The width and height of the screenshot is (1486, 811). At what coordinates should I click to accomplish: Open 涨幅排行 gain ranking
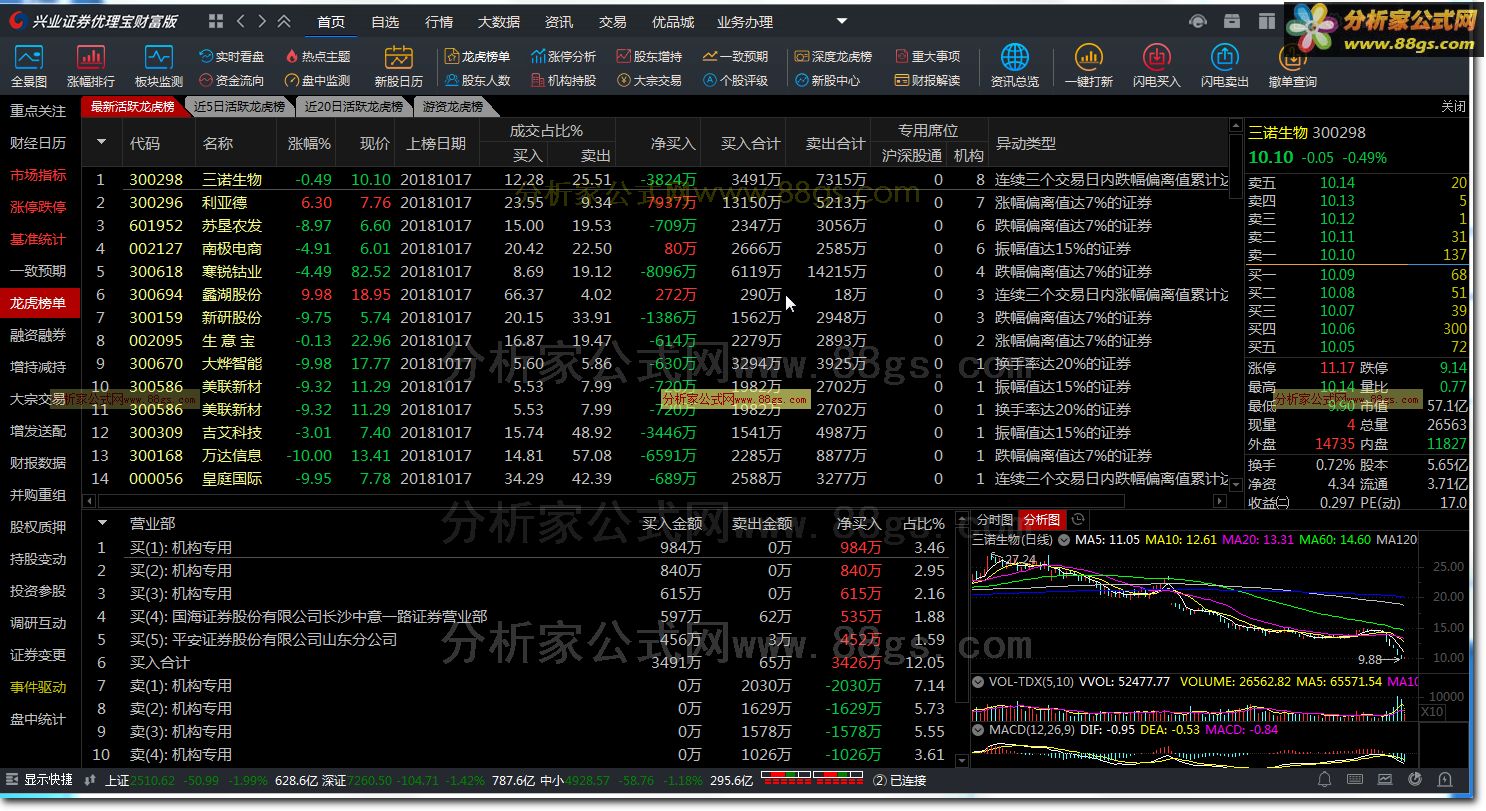pyautogui.click(x=91, y=66)
